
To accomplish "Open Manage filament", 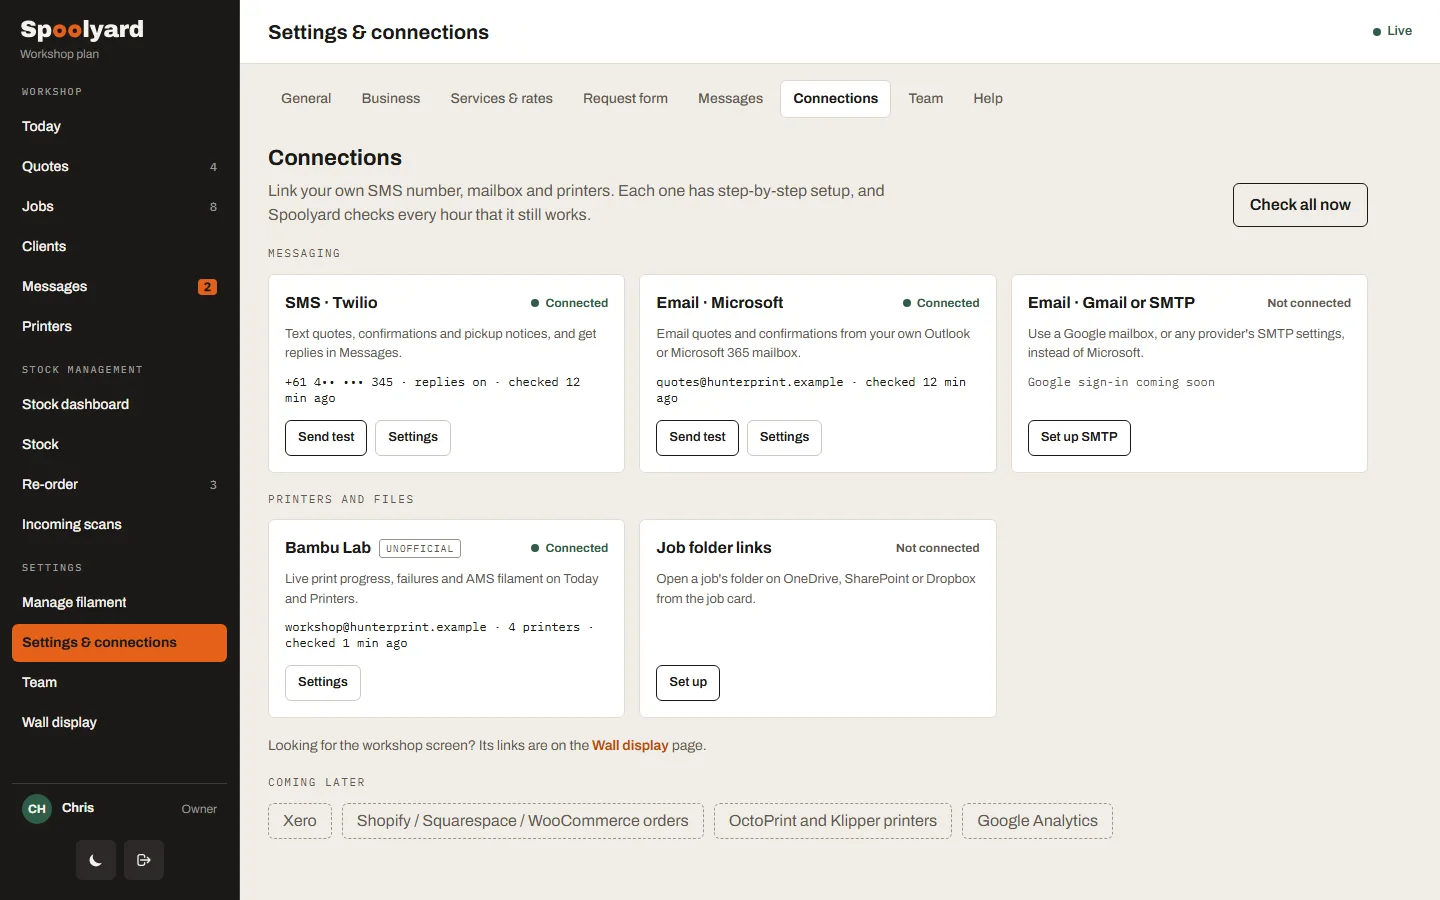I will [119, 603].
